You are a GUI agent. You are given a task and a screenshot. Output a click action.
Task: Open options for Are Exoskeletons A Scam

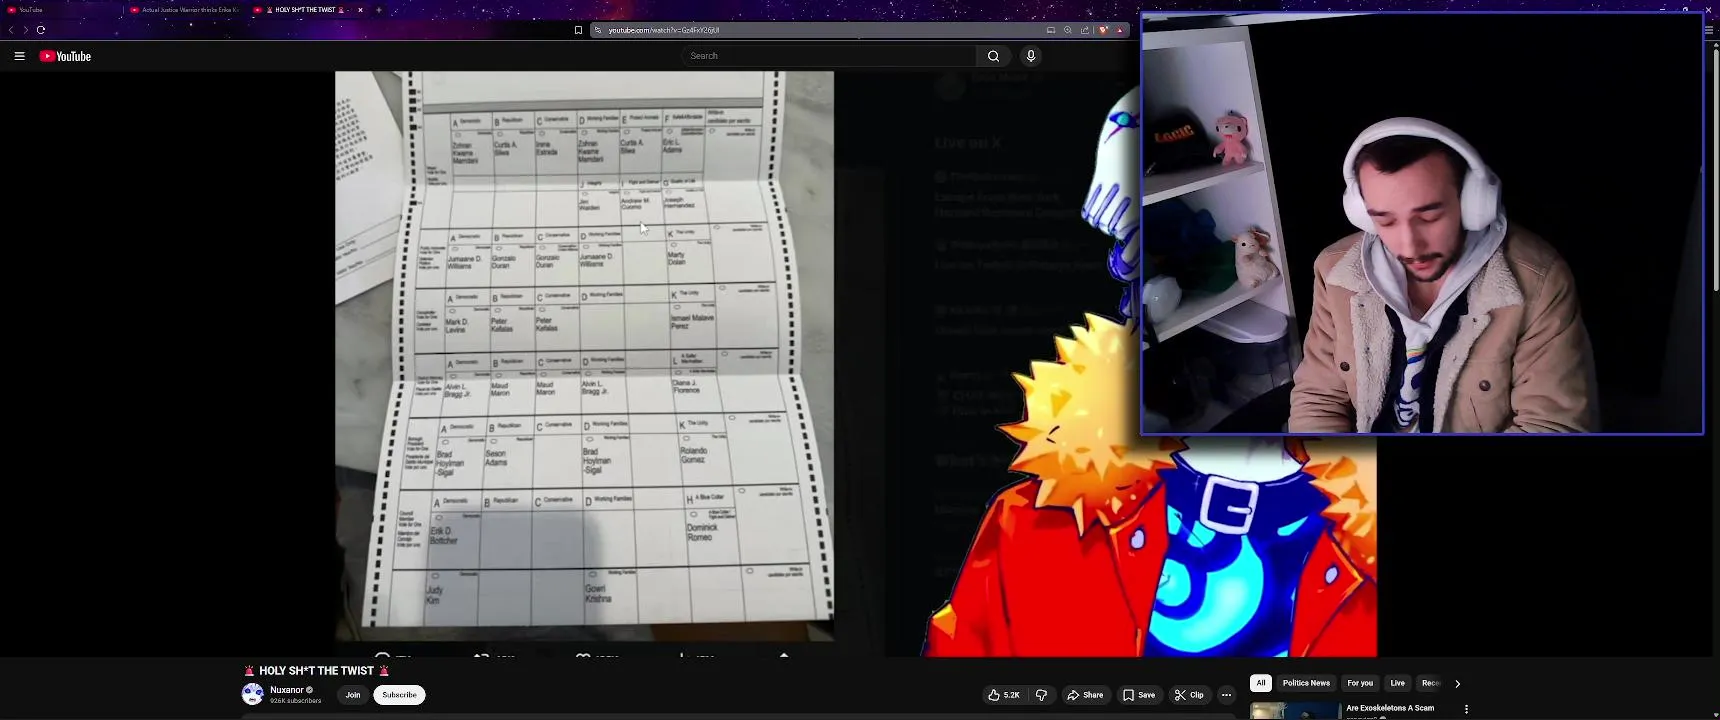coord(1466,709)
